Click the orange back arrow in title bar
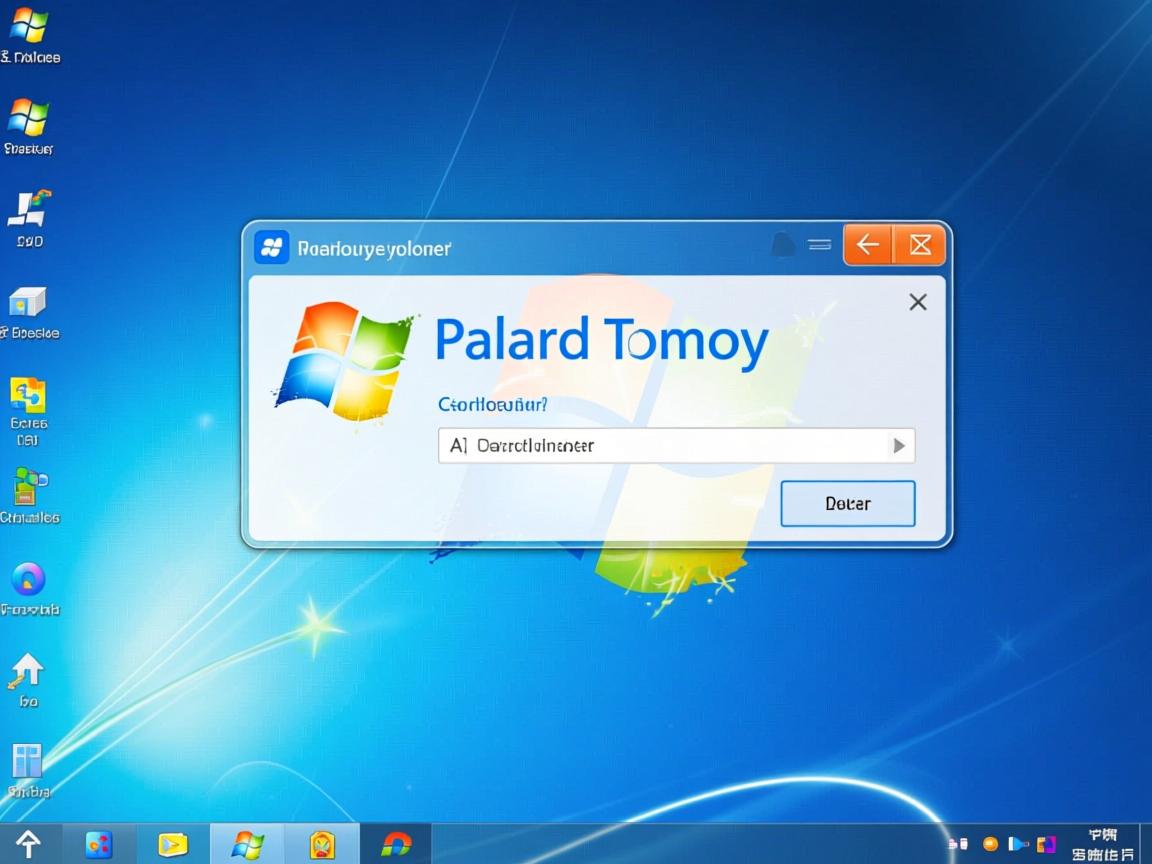 click(x=868, y=245)
